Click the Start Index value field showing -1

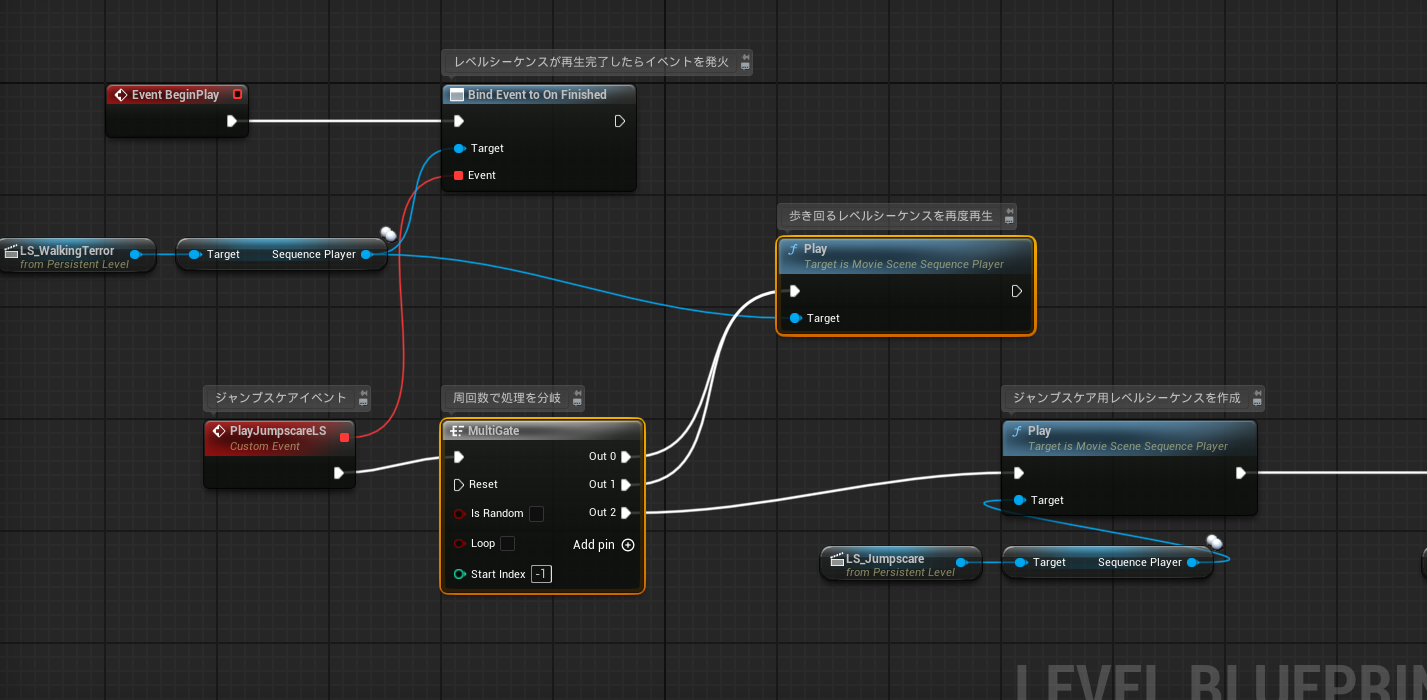[541, 574]
